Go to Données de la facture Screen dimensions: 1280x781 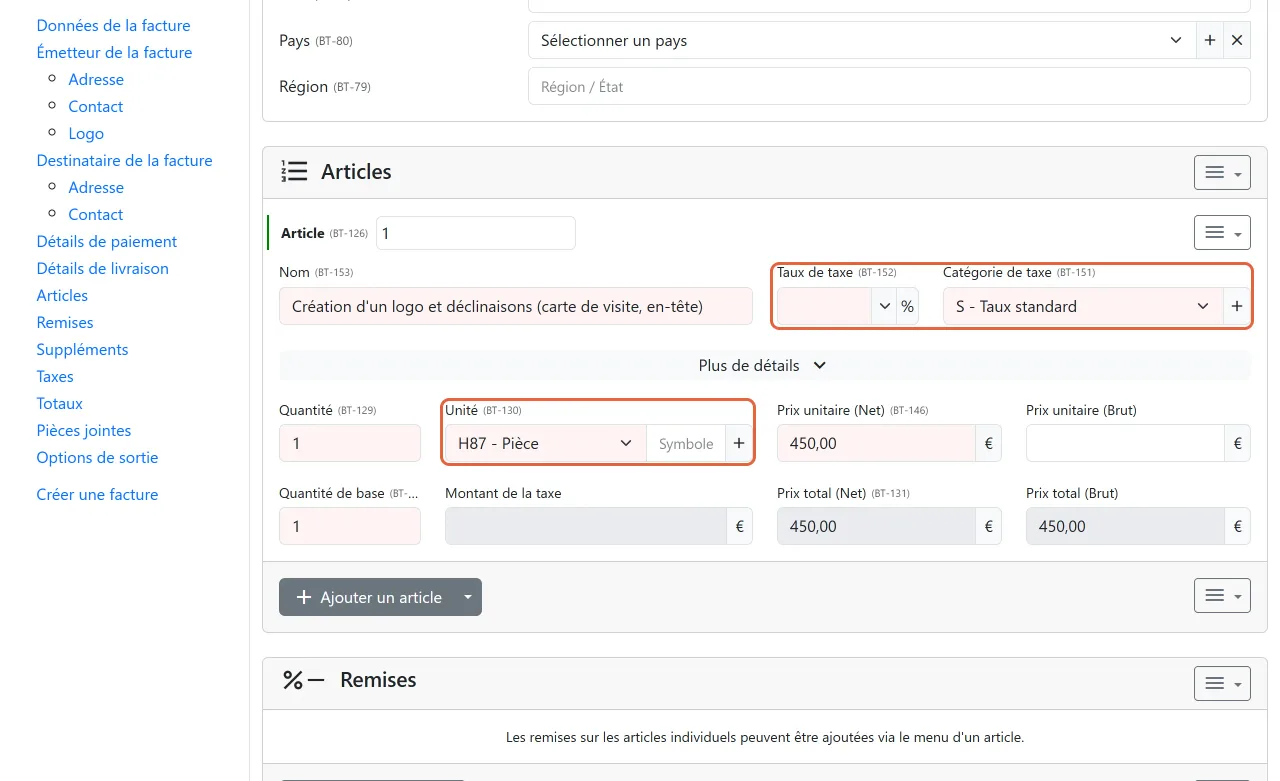113,25
